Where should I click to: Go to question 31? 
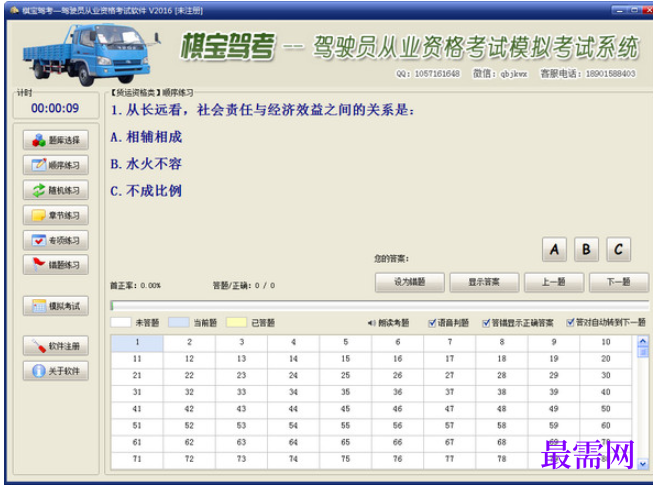click(x=137, y=393)
